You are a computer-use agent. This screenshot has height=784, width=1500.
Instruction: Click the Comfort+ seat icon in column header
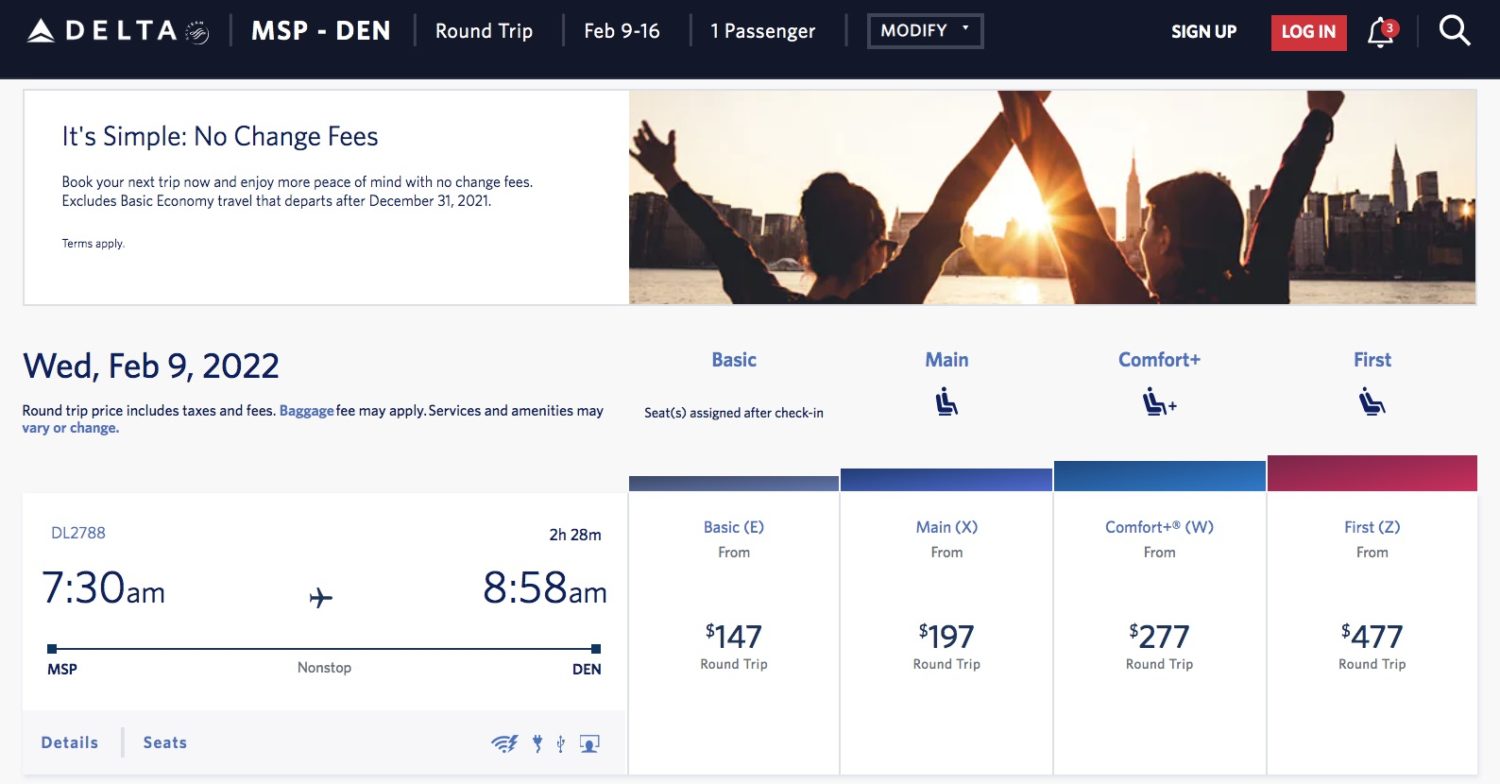click(x=1158, y=401)
